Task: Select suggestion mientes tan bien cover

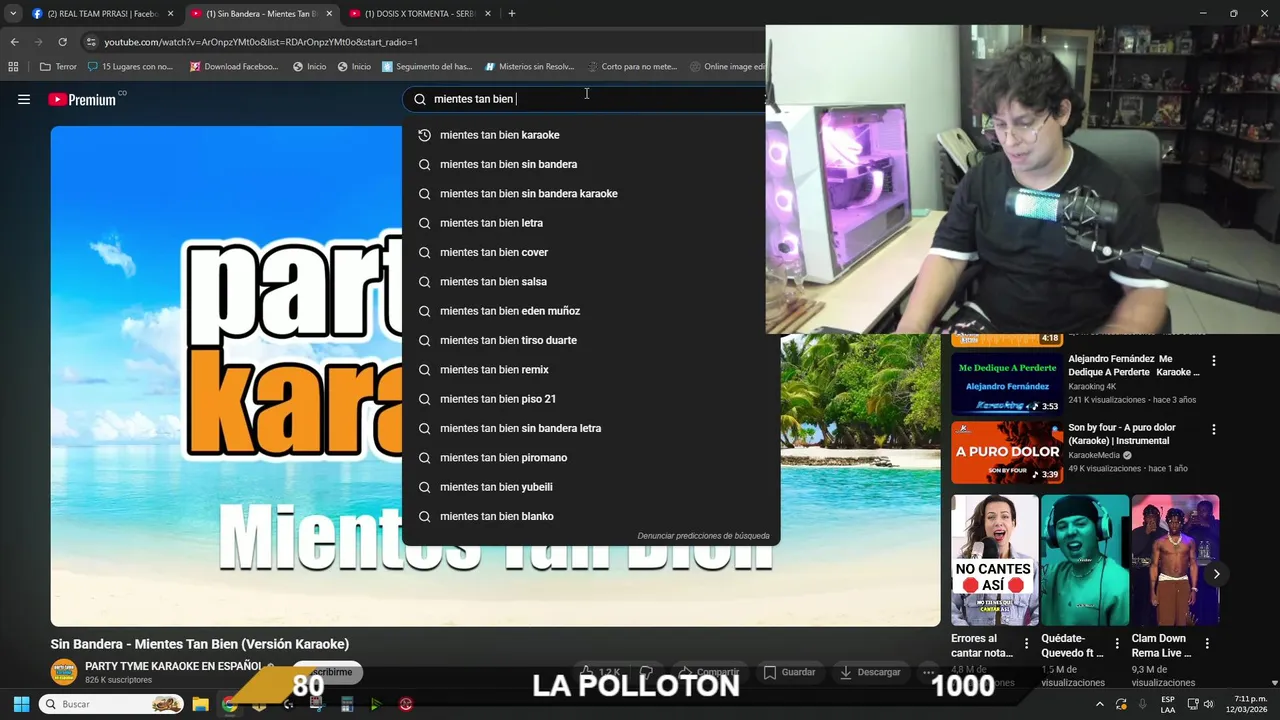Action: click(590, 252)
